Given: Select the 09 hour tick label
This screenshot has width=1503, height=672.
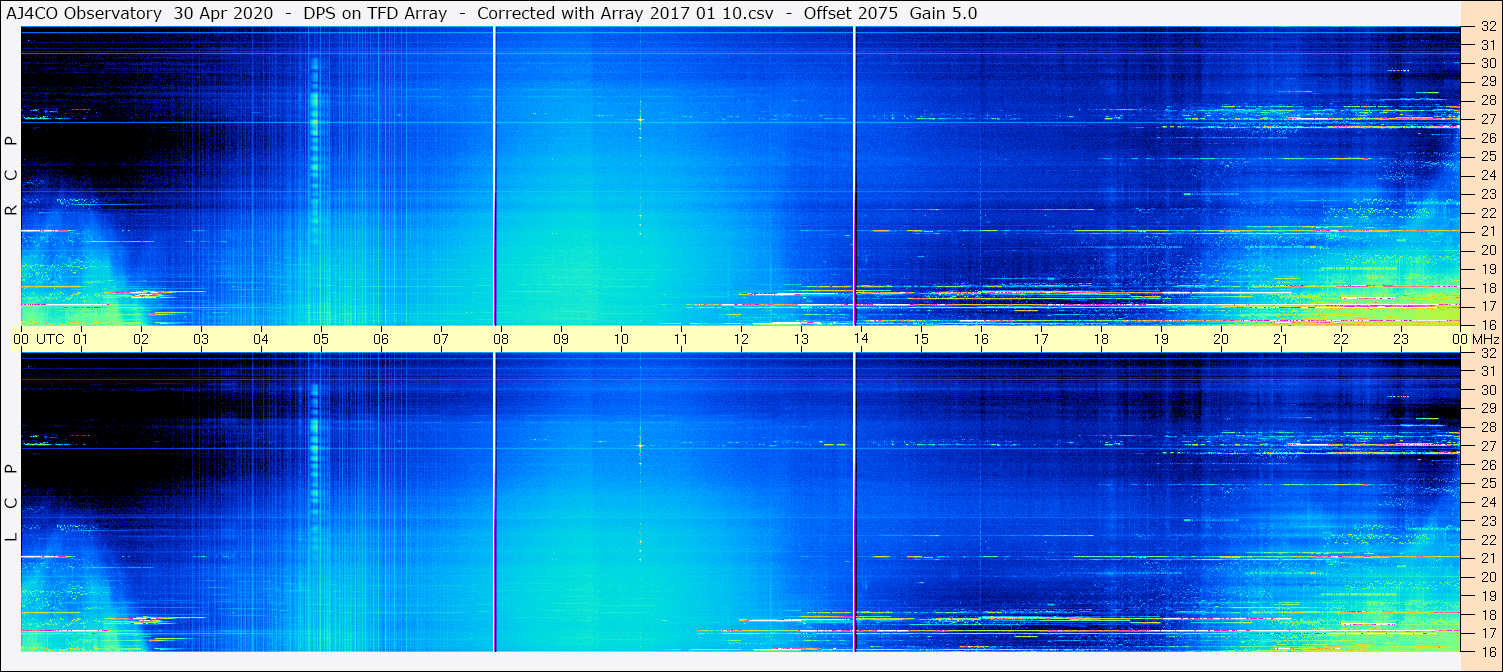Looking at the screenshot, I should click(x=561, y=340).
